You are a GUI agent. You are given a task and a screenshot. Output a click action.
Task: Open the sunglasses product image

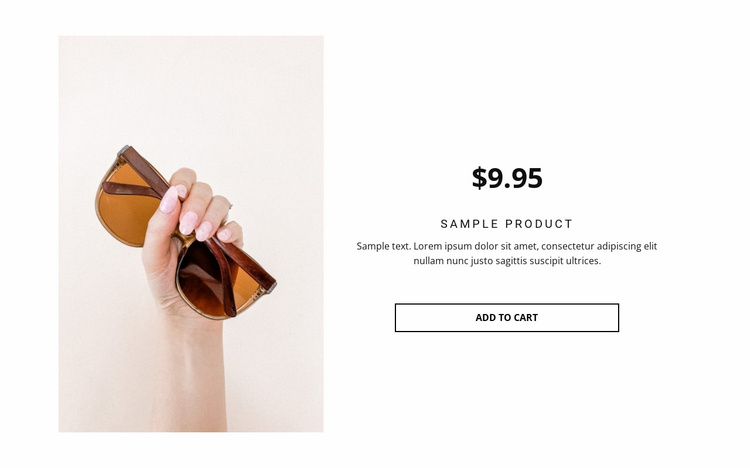coord(191,234)
